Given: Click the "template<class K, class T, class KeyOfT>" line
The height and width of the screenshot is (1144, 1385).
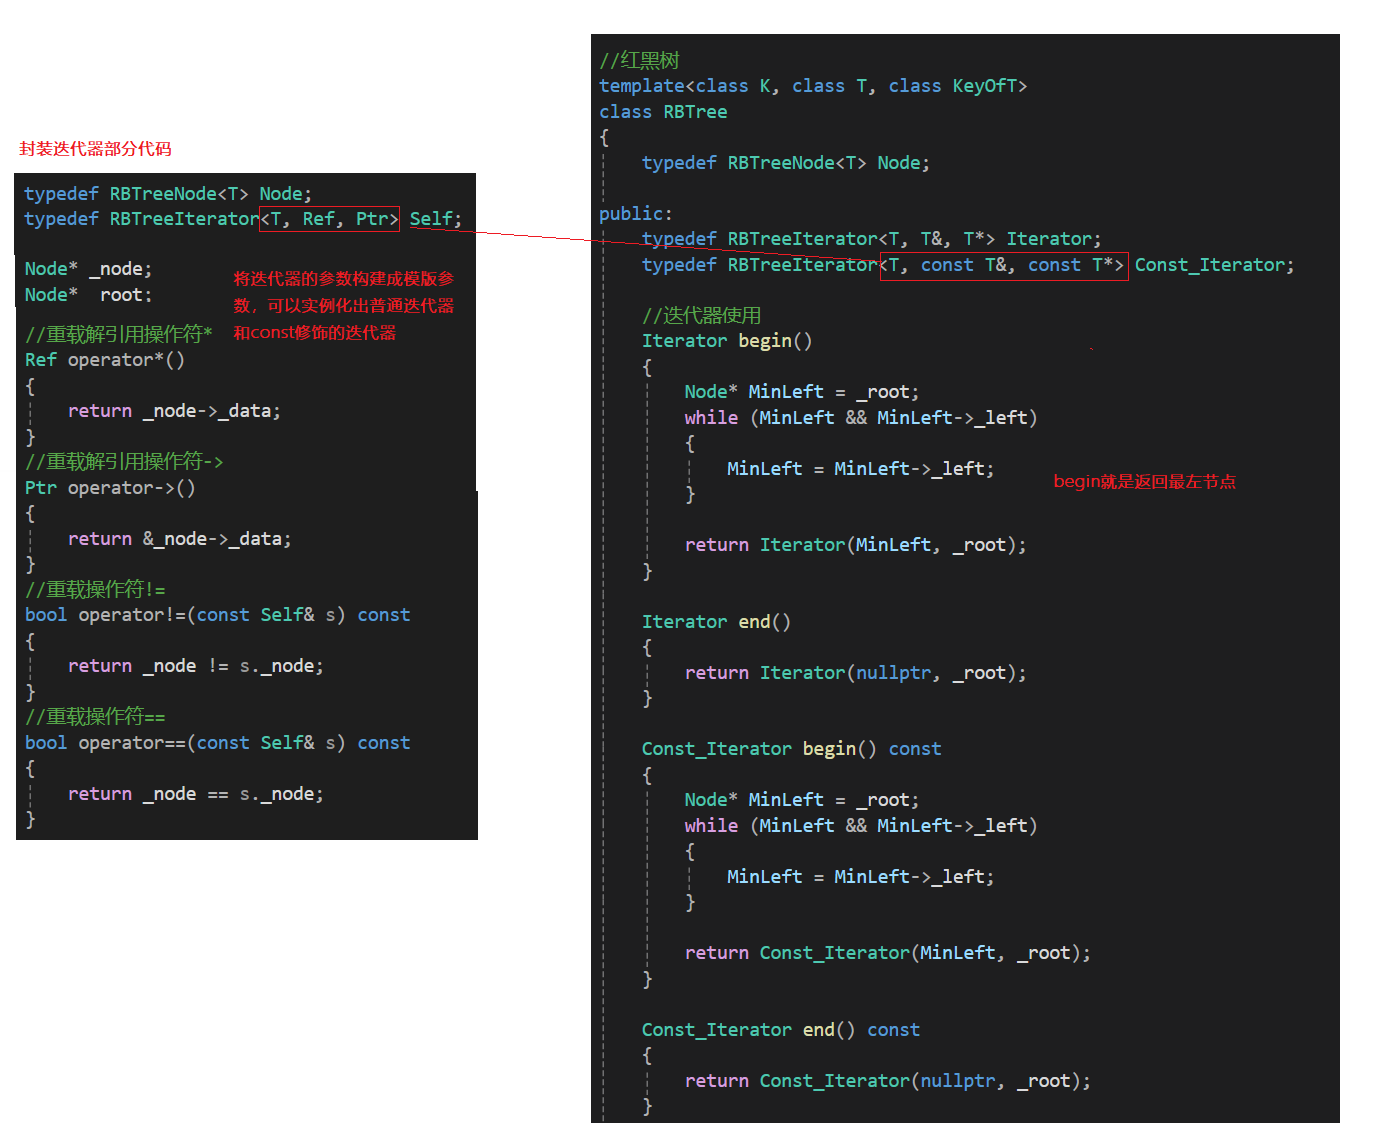Looking at the screenshot, I should coord(813,86).
